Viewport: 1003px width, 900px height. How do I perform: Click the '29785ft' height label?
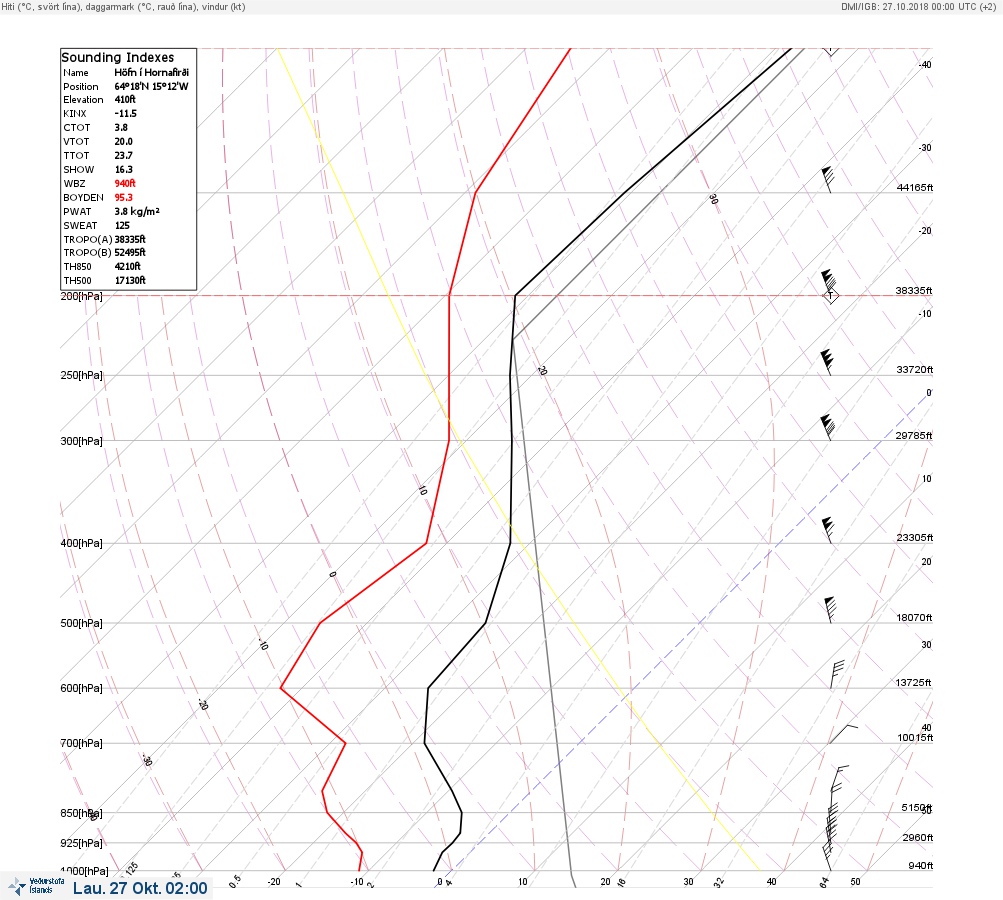(x=914, y=436)
